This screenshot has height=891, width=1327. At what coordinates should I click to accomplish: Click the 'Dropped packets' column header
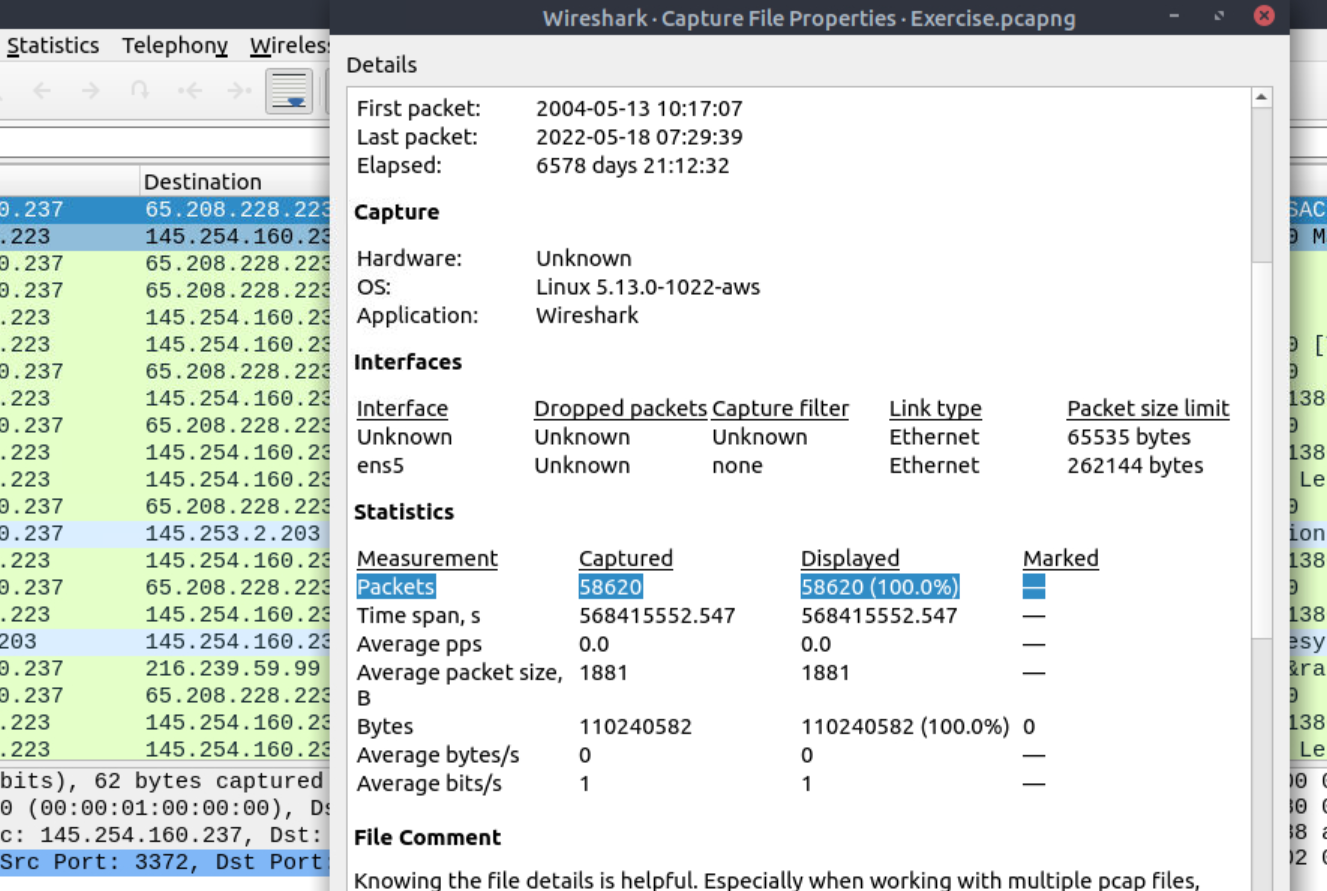click(621, 409)
